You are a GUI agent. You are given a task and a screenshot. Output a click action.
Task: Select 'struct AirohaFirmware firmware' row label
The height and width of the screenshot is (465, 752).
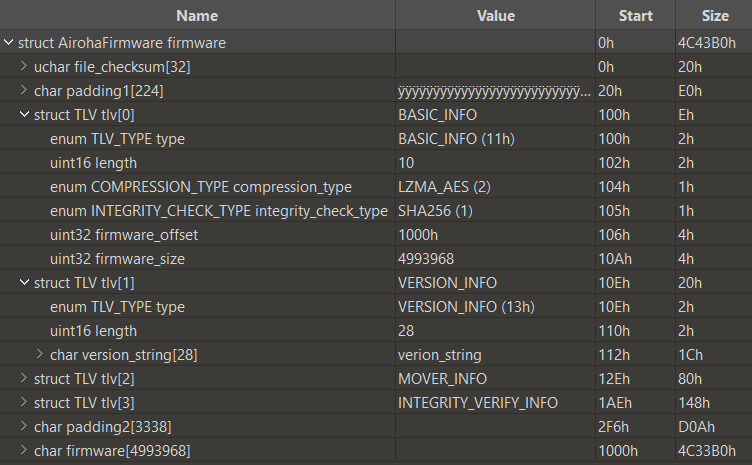tap(122, 43)
